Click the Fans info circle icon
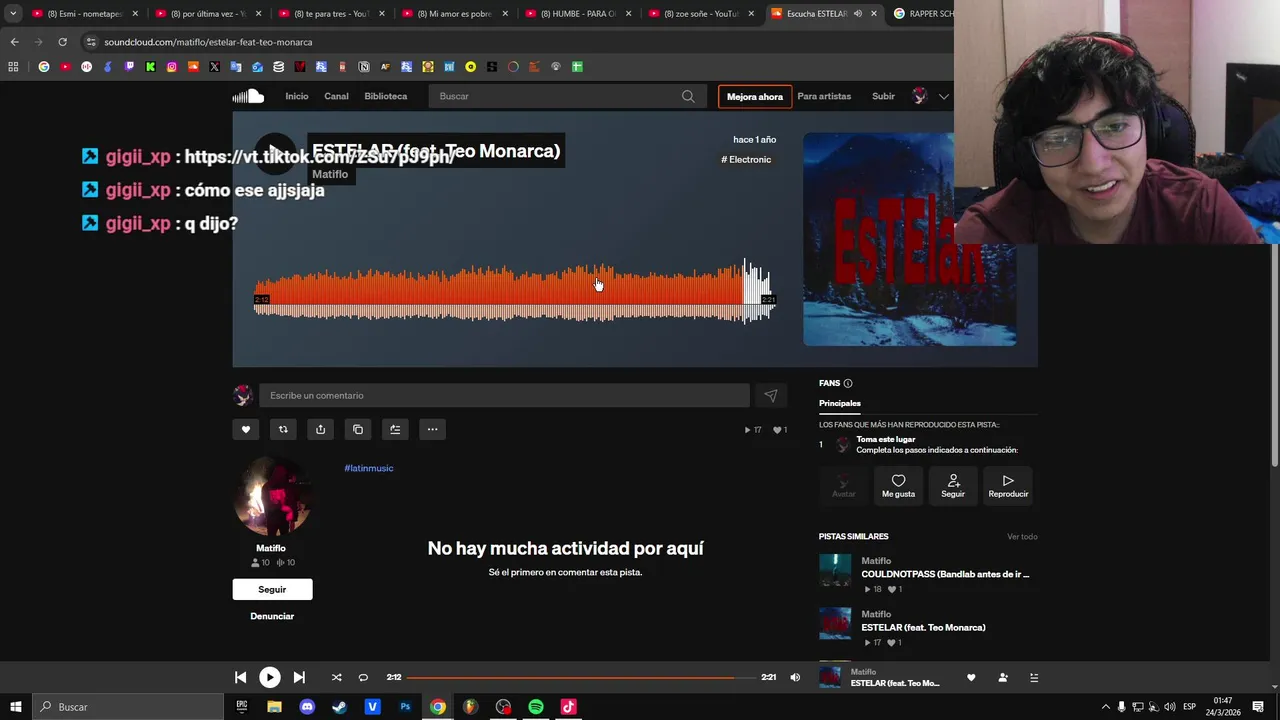1280x720 pixels. [x=848, y=383]
